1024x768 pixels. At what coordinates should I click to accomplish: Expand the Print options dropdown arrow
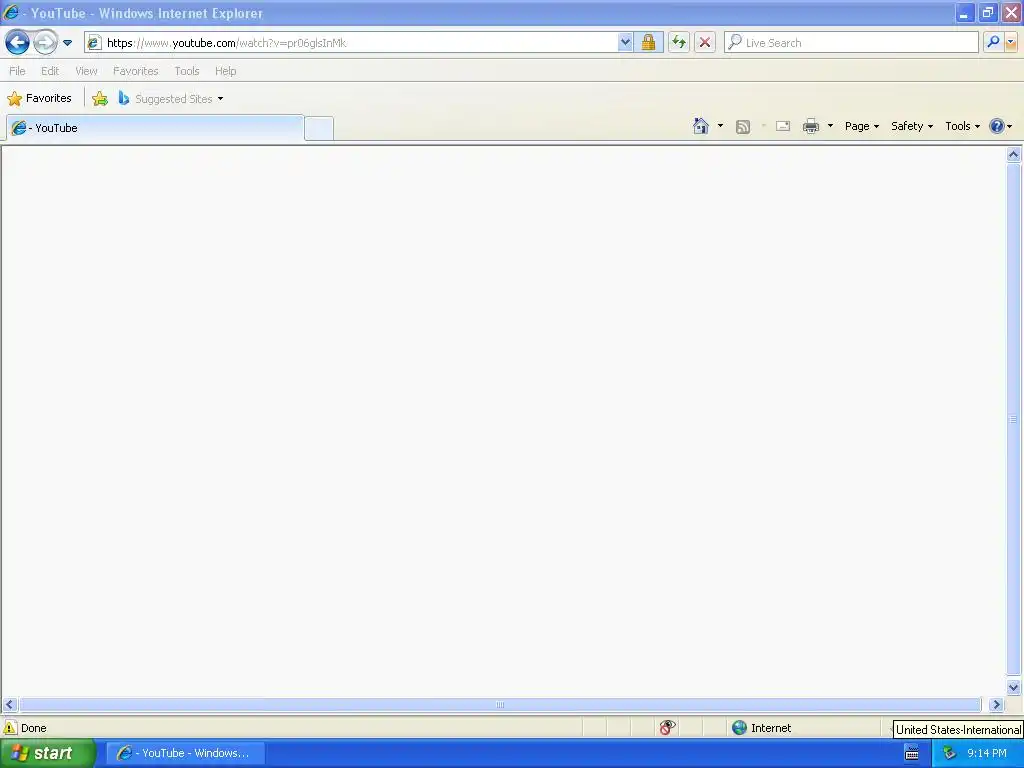(x=830, y=126)
